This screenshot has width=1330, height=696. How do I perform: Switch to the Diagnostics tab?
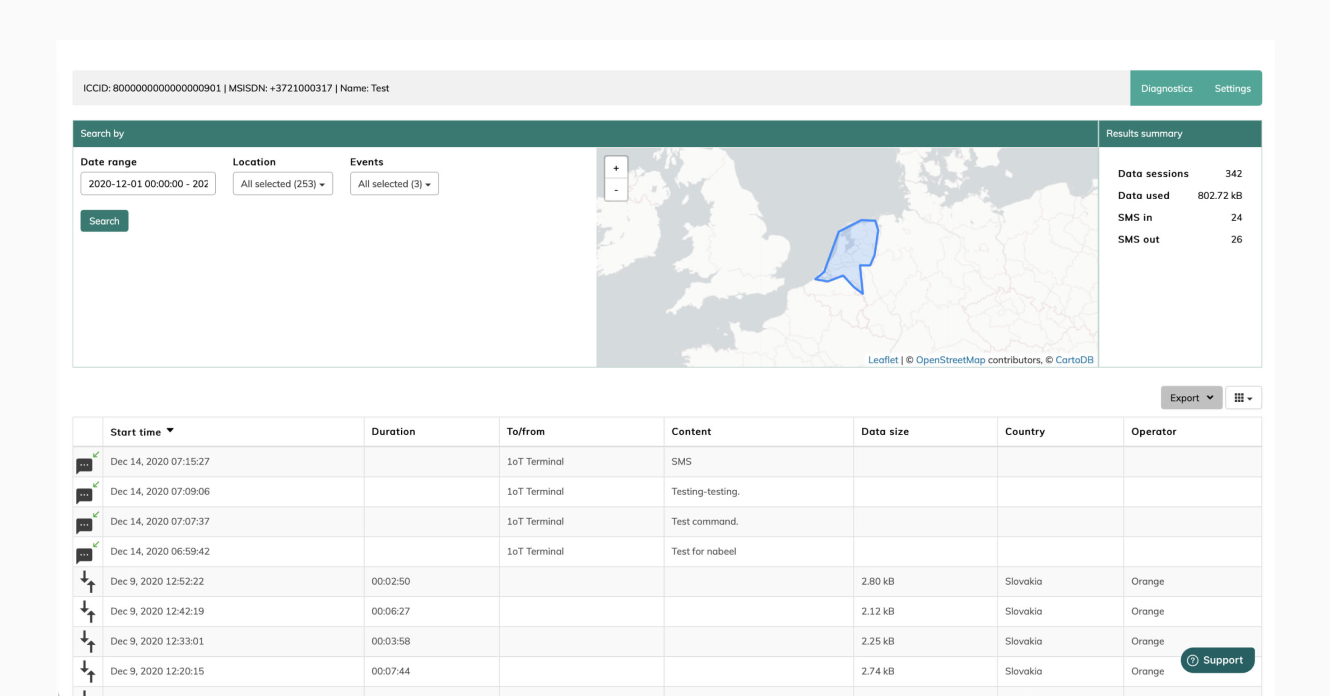point(1166,88)
